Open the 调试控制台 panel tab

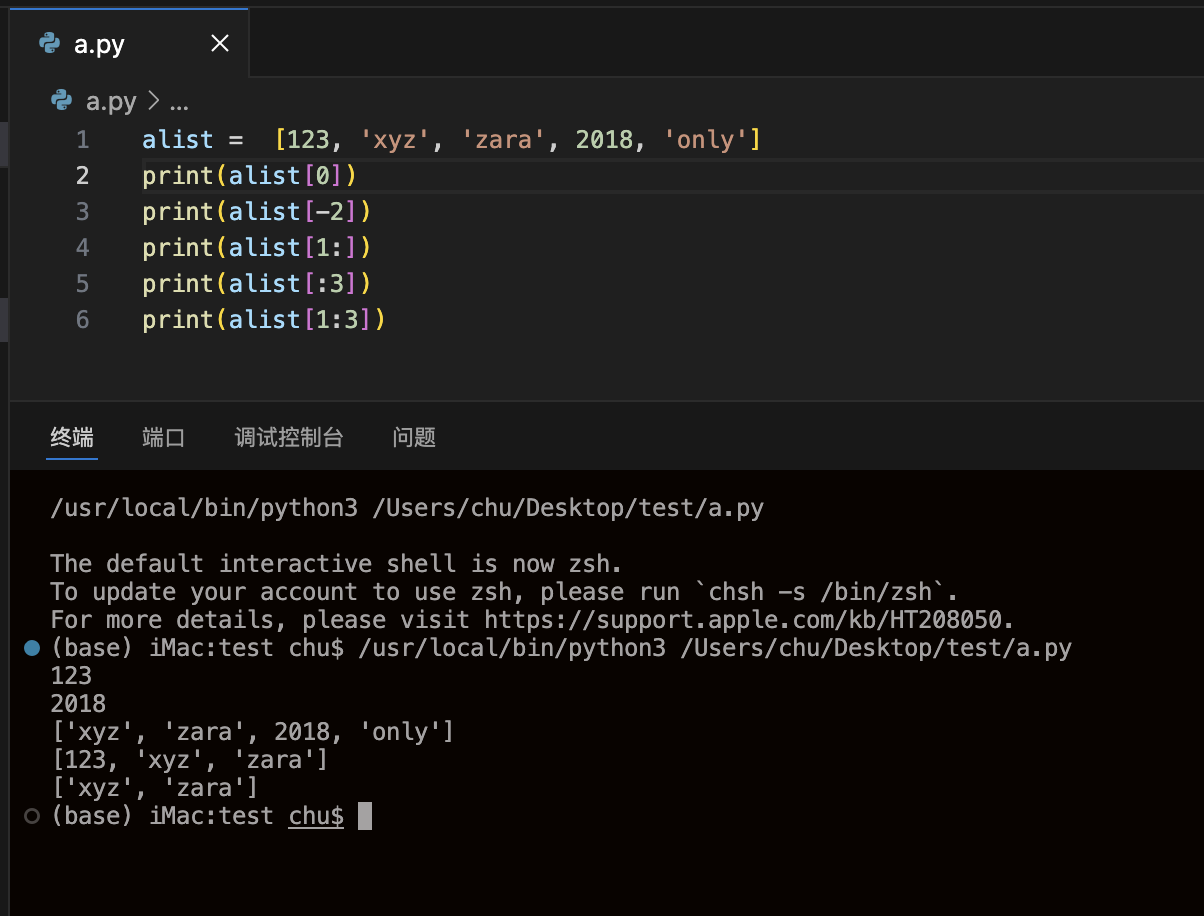click(289, 437)
